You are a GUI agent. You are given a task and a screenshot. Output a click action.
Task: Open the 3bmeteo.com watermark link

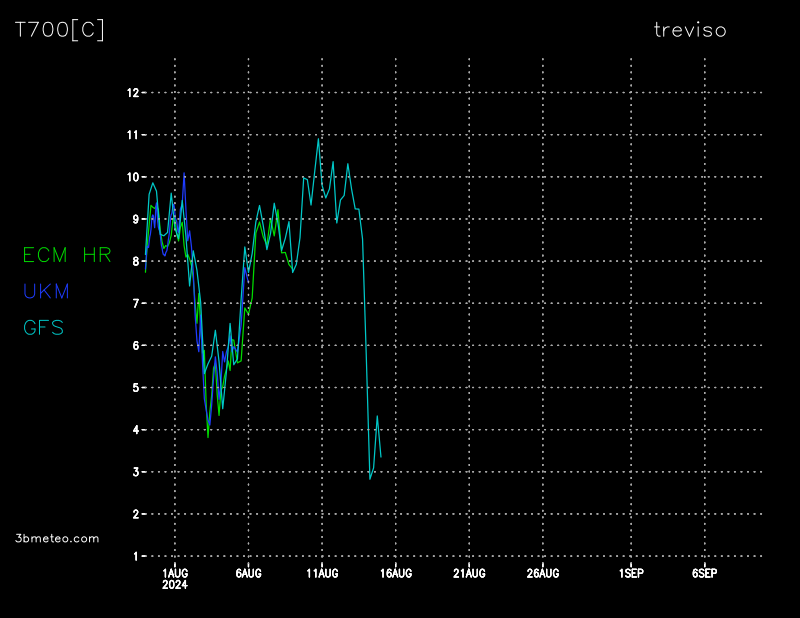[58, 538]
